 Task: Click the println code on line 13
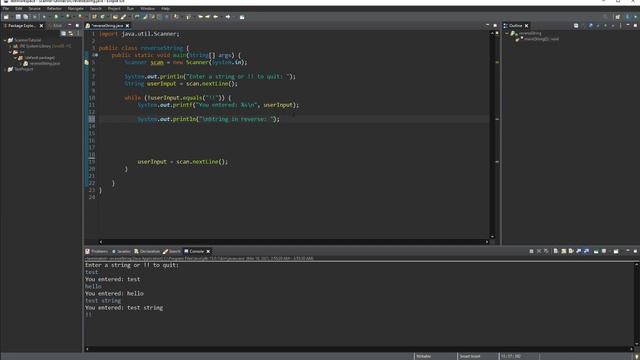[x=208, y=119]
